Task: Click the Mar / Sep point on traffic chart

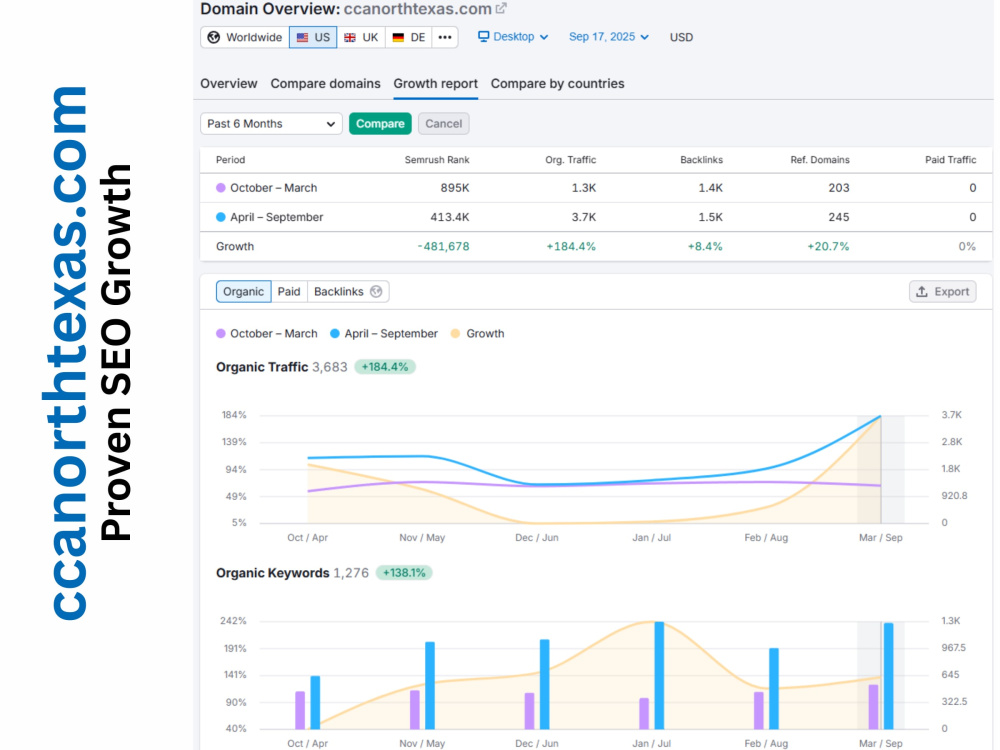Action: coord(881,416)
